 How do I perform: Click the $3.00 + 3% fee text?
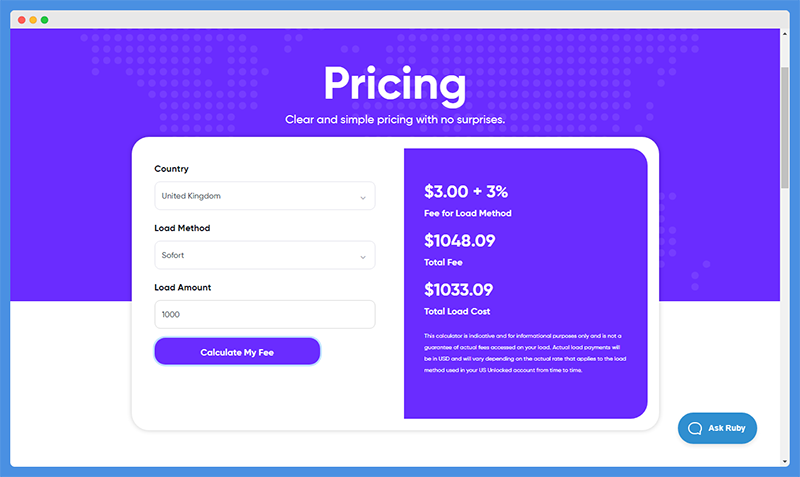pos(466,192)
